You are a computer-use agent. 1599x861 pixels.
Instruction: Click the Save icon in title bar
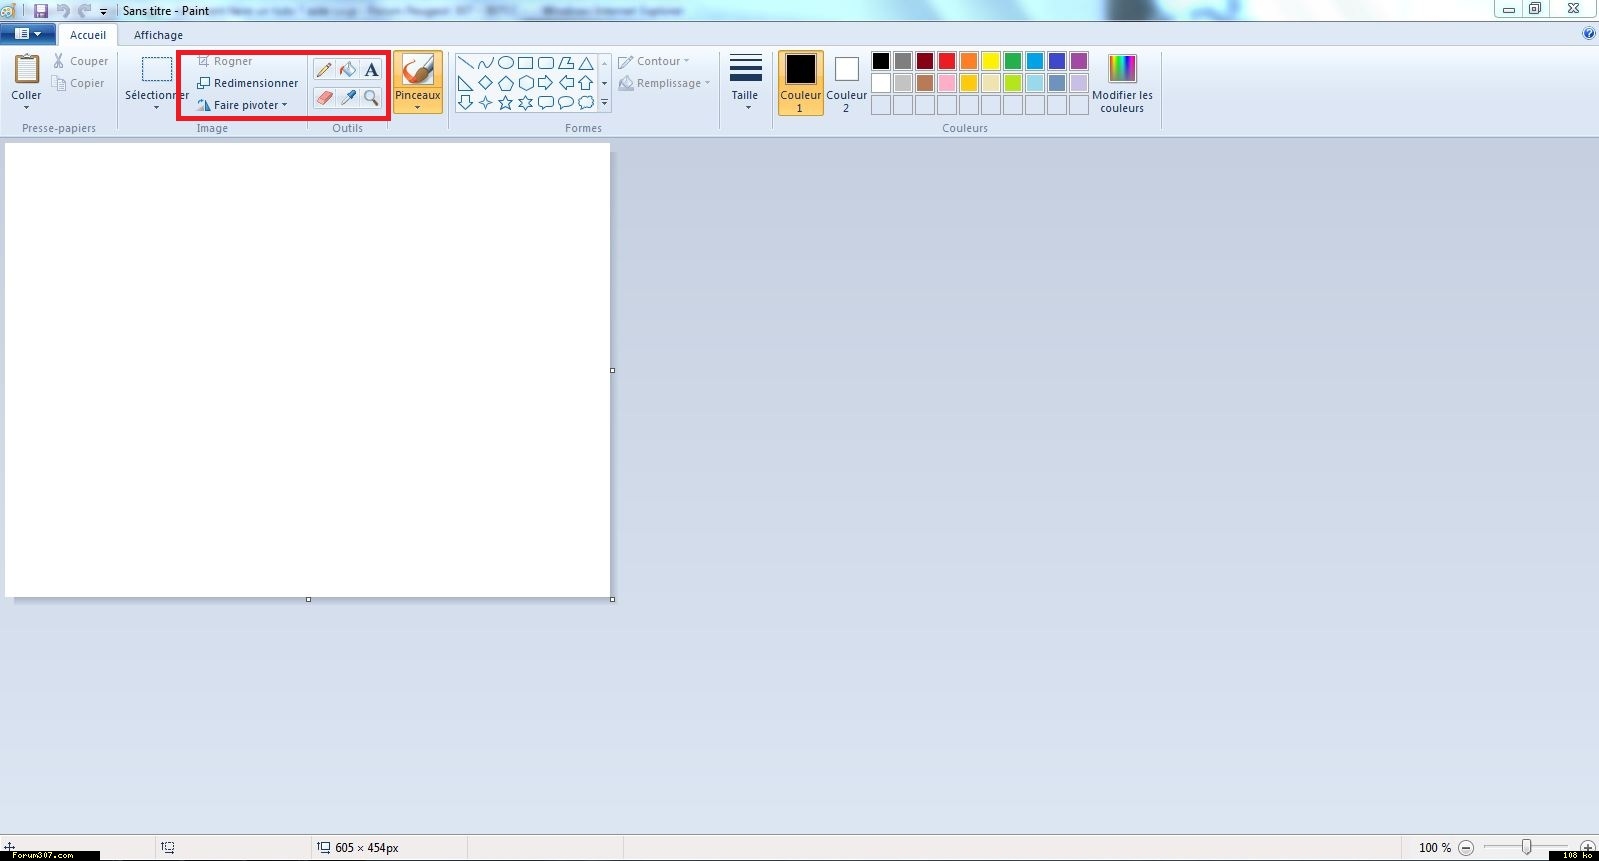[41, 11]
